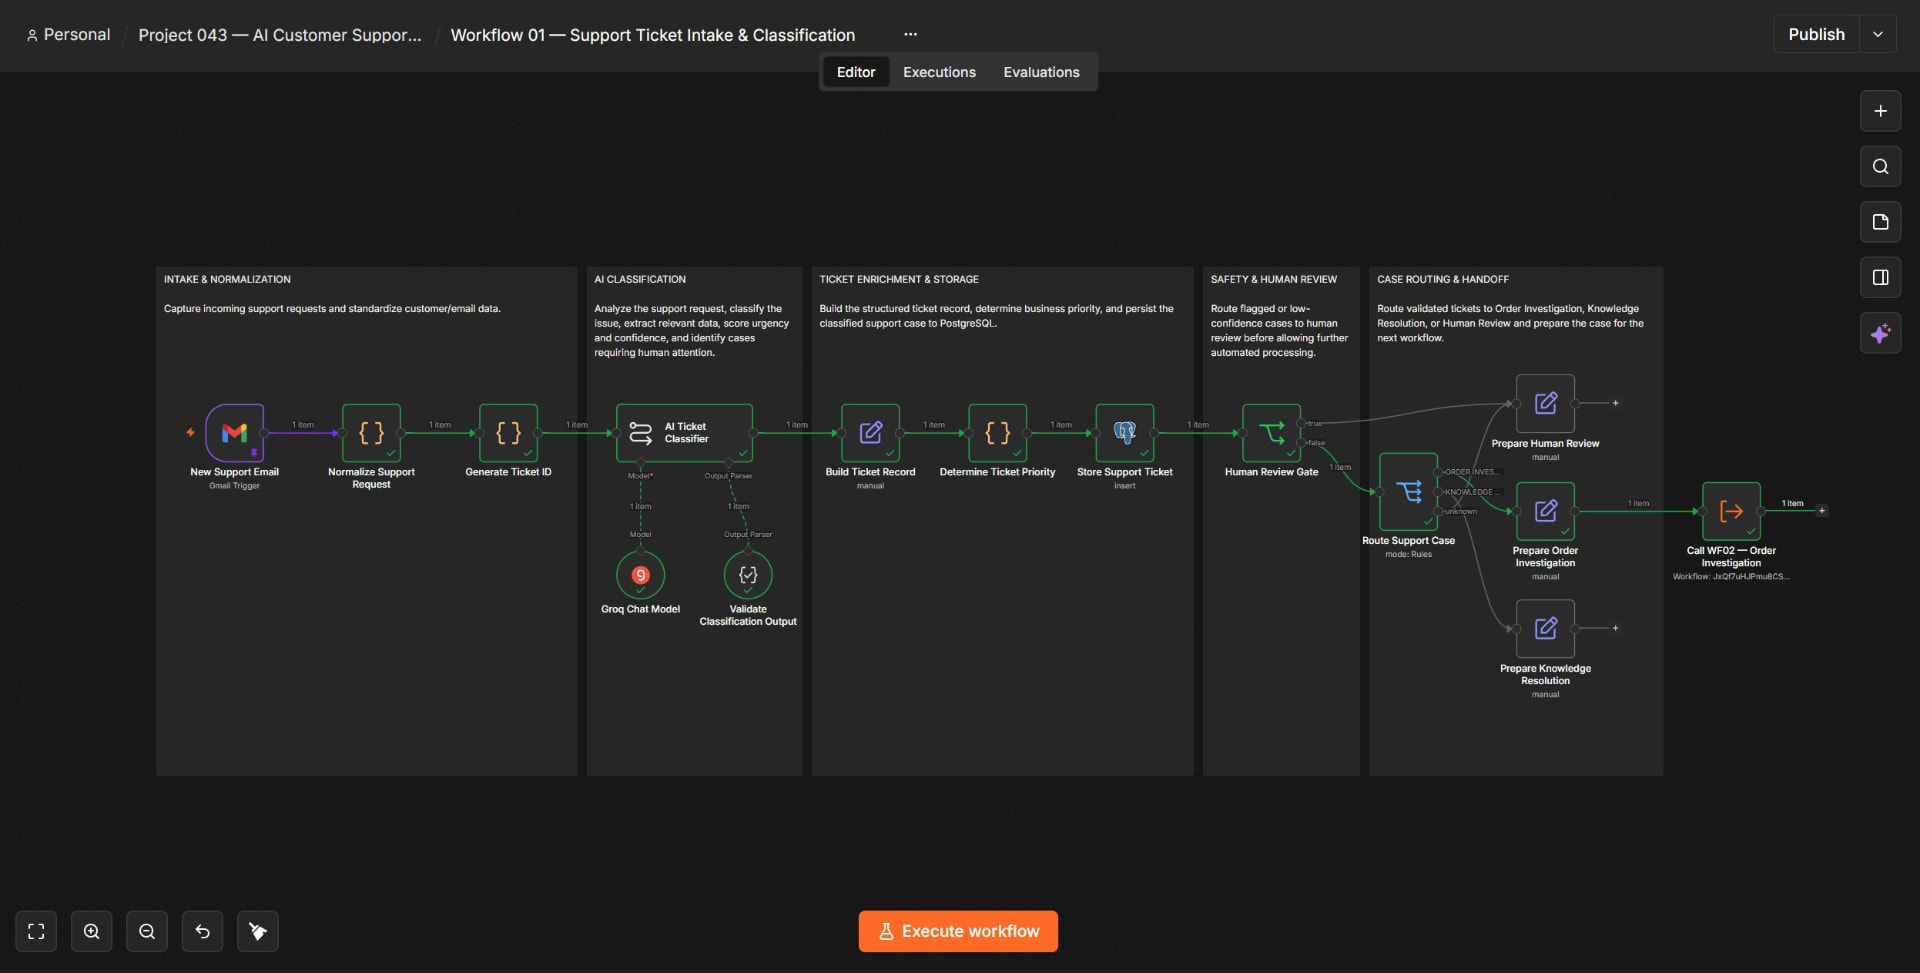Screen dimensions: 1920x973
Task: Switch to the Executions tab
Action: point(939,72)
